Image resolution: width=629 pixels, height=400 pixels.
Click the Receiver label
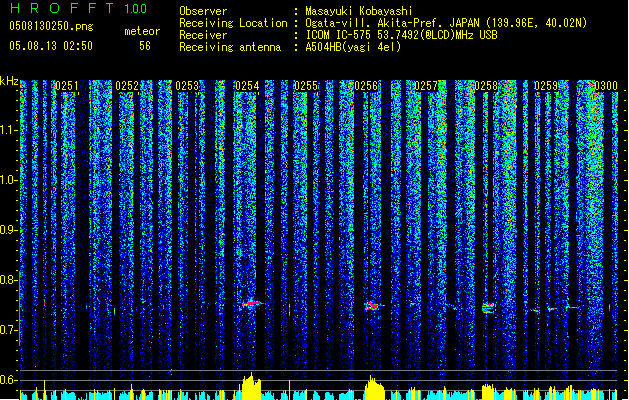click(203, 35)
